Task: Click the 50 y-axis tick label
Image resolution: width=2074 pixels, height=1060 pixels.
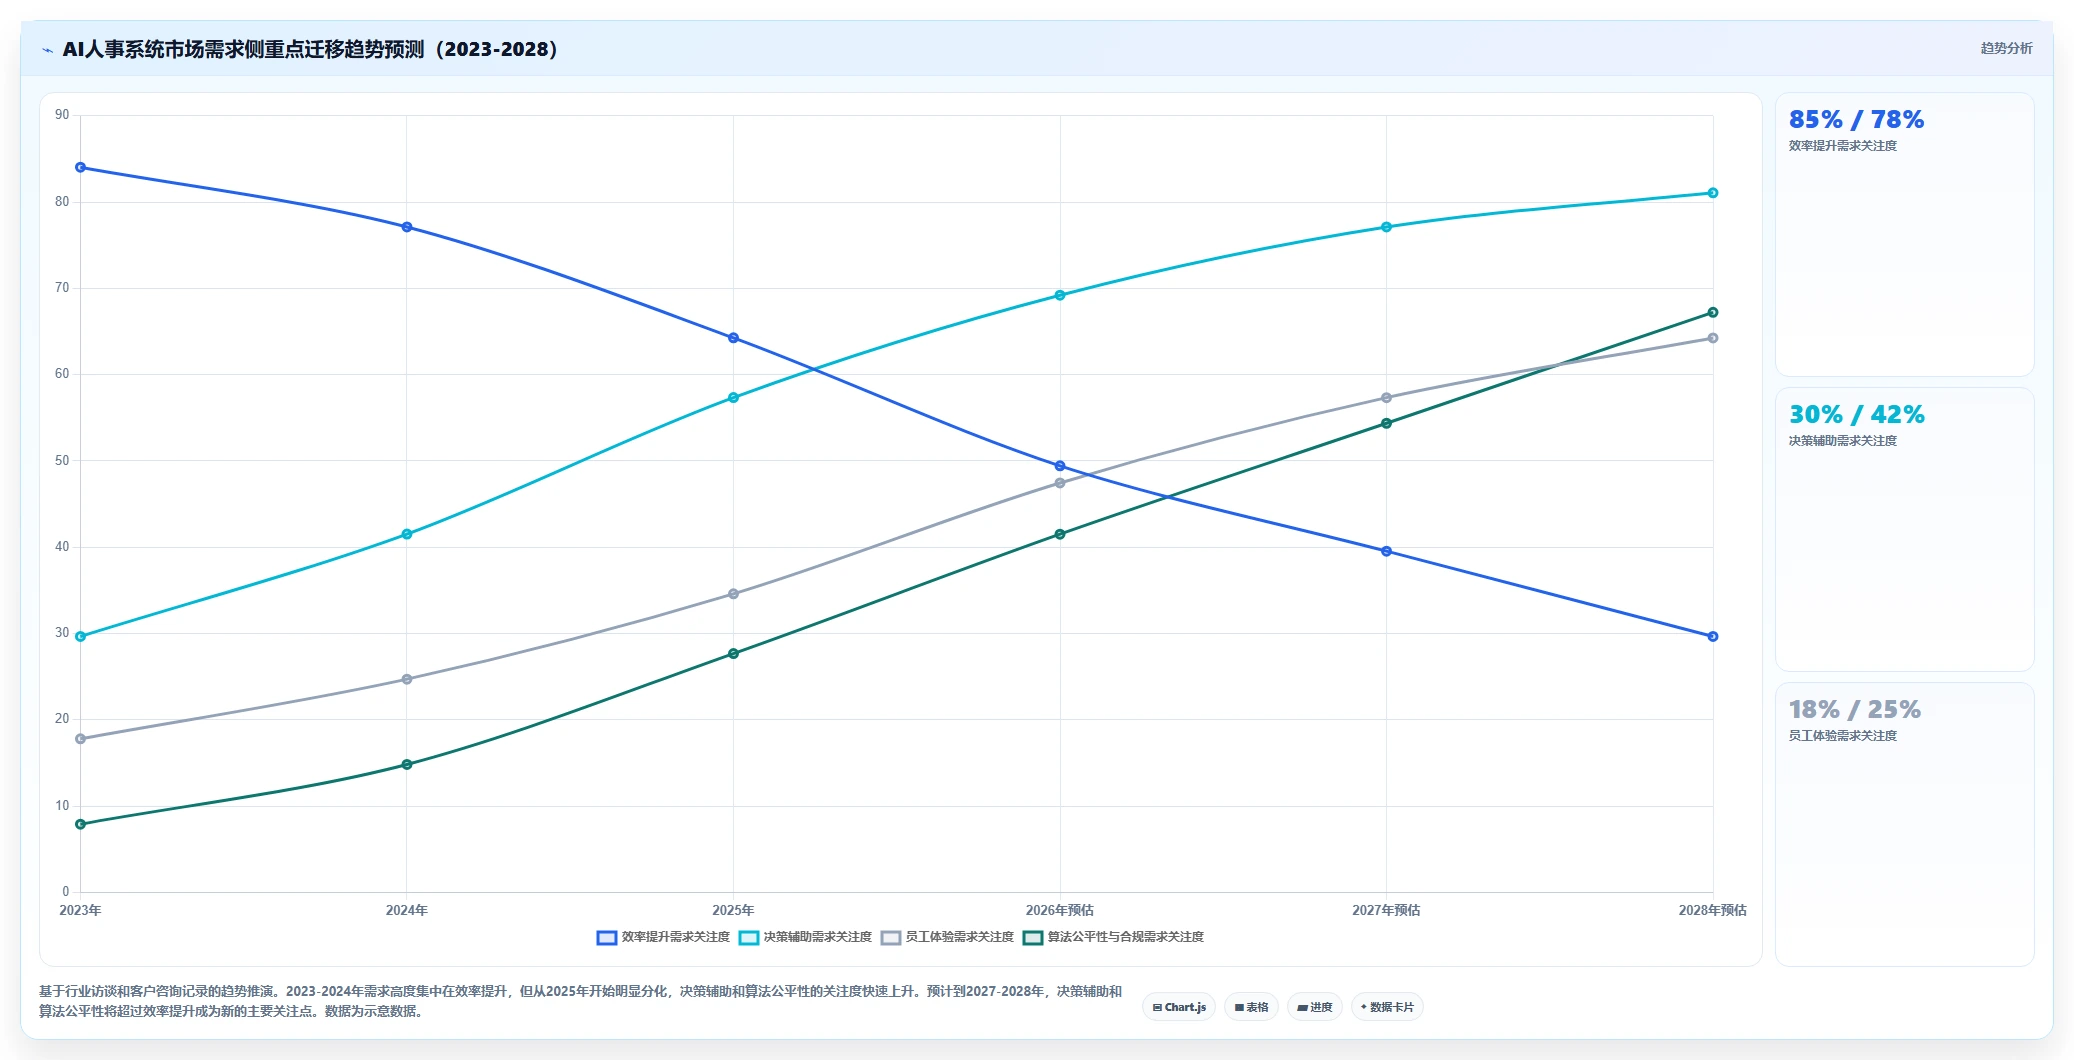Action: point(63,461)
